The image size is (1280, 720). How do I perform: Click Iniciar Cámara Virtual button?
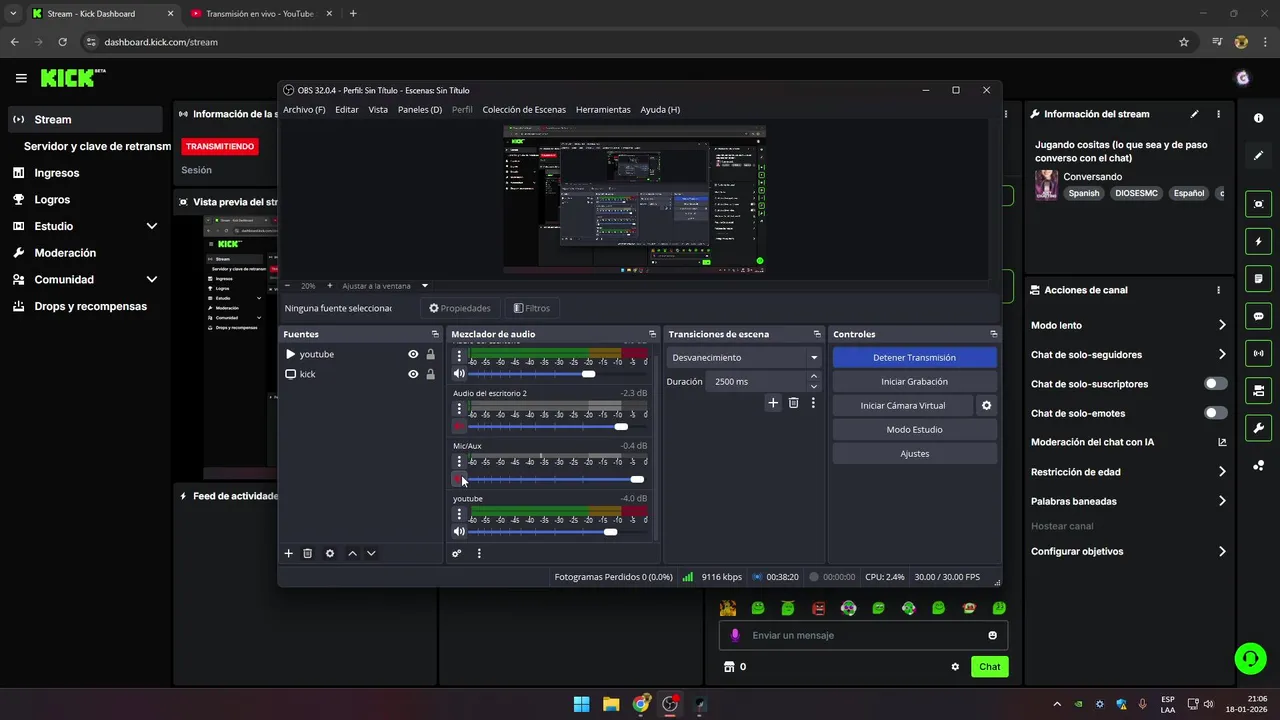(903, 405)
